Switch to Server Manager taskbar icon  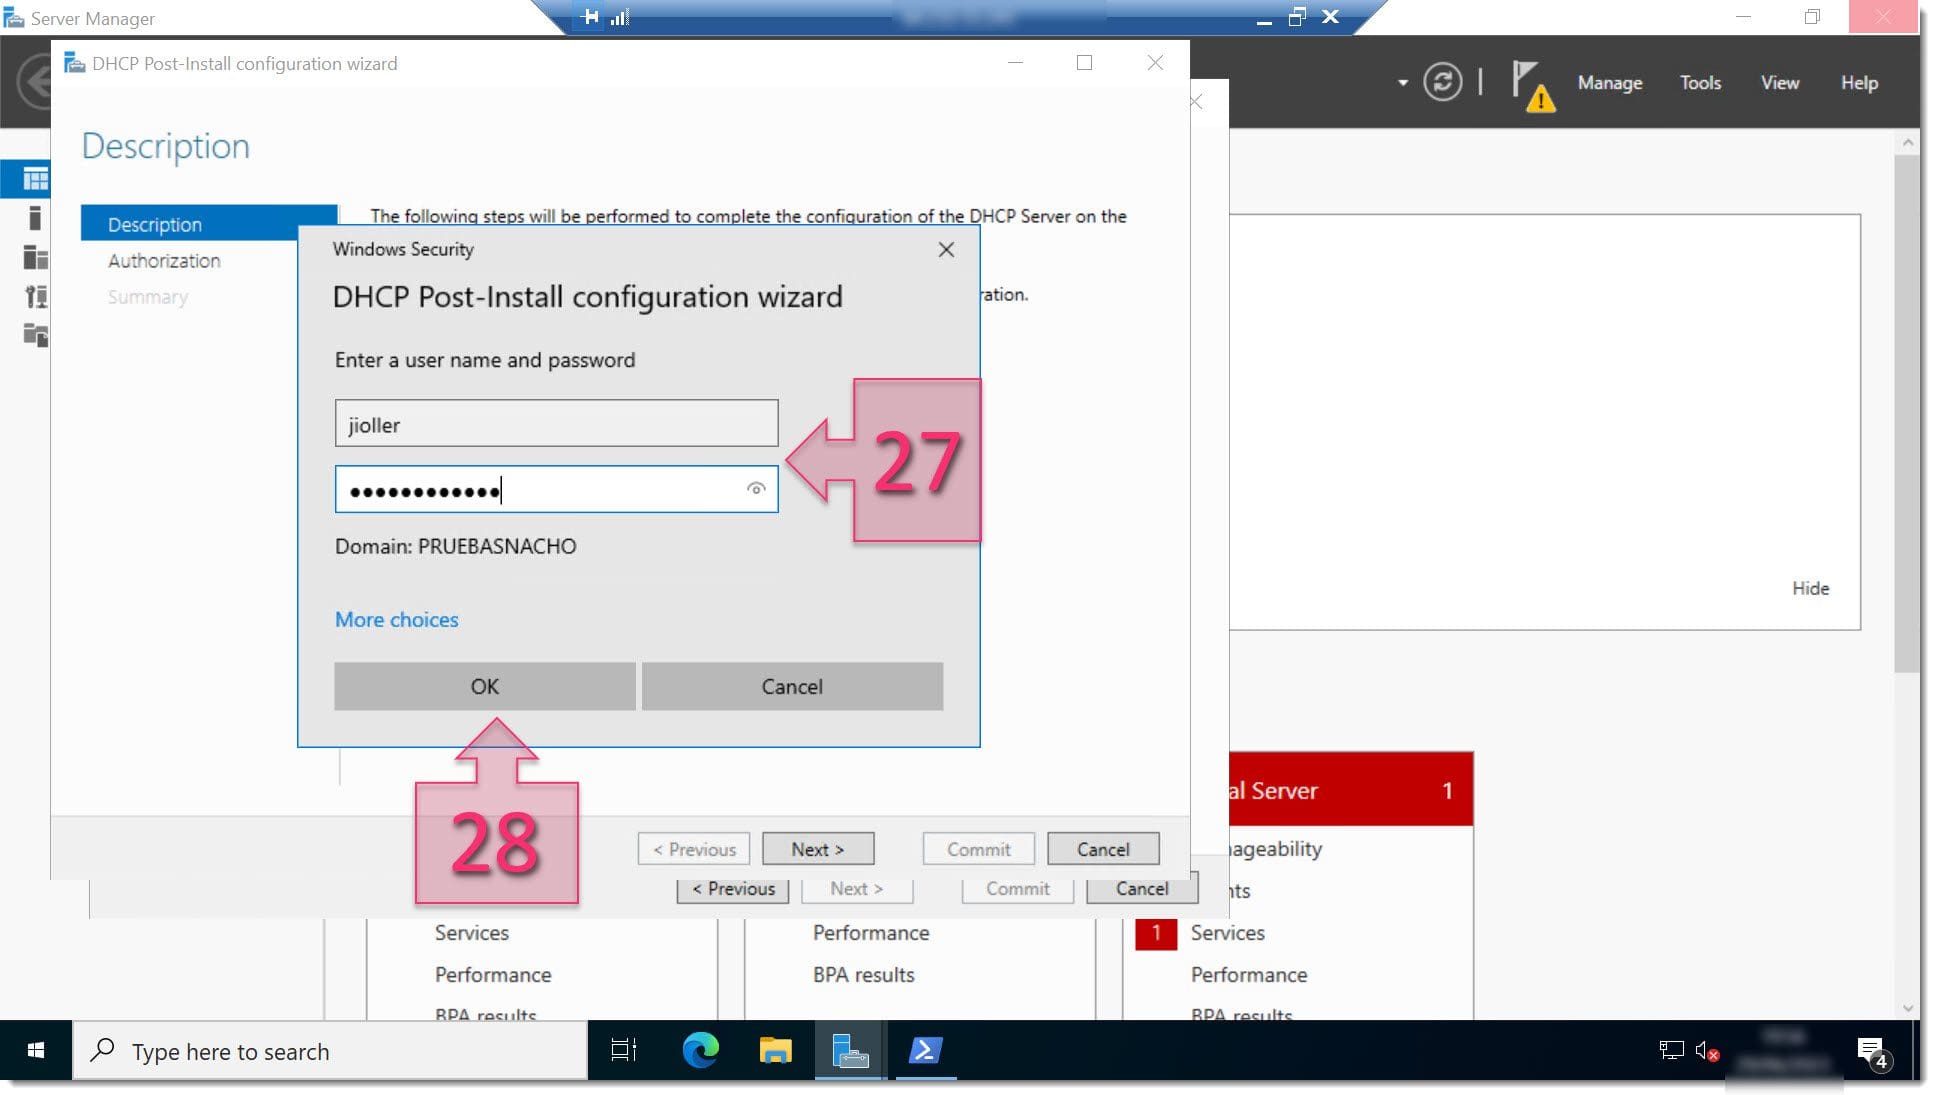(849, 1050)
